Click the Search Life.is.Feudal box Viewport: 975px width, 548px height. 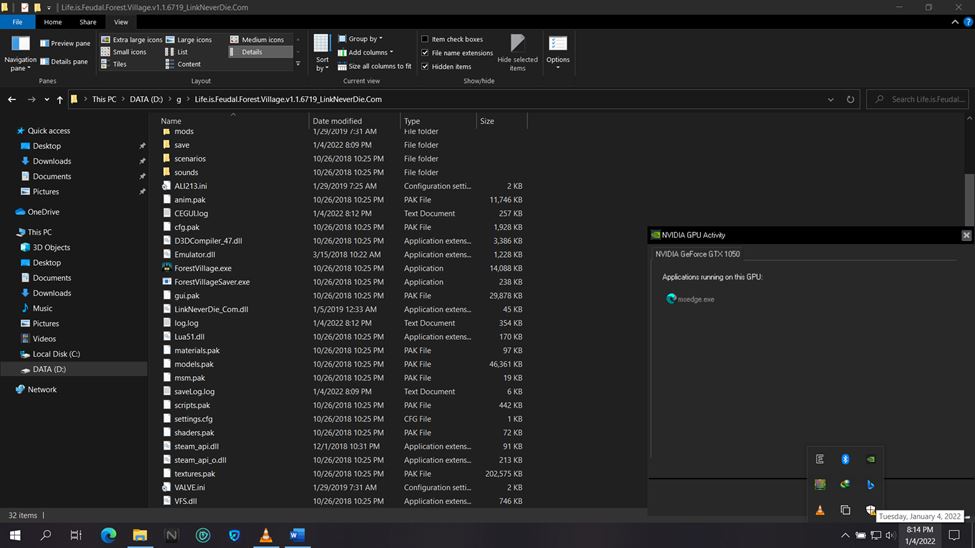tap(918, 100)
